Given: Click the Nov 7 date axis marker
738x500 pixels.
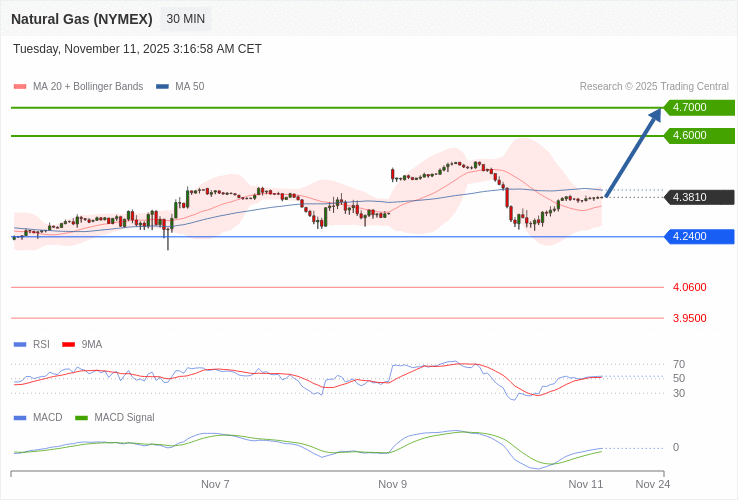Looking at the screenshot, I should (x=215, y=484).
